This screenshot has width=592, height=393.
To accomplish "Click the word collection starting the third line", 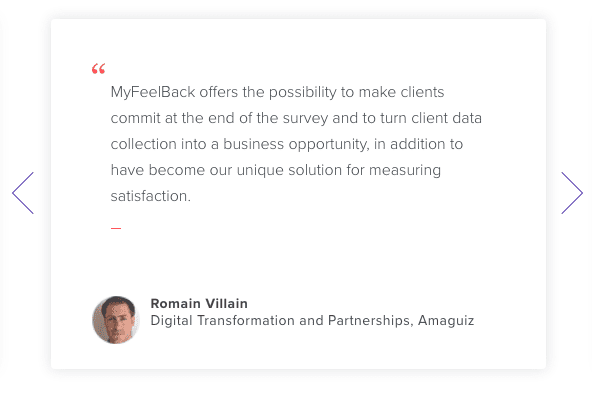I will 143,144.
